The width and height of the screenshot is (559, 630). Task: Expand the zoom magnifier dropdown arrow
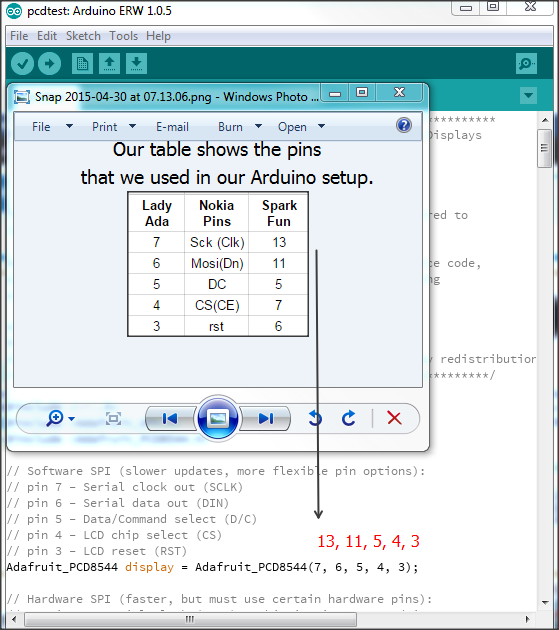[x=72, y=419]
